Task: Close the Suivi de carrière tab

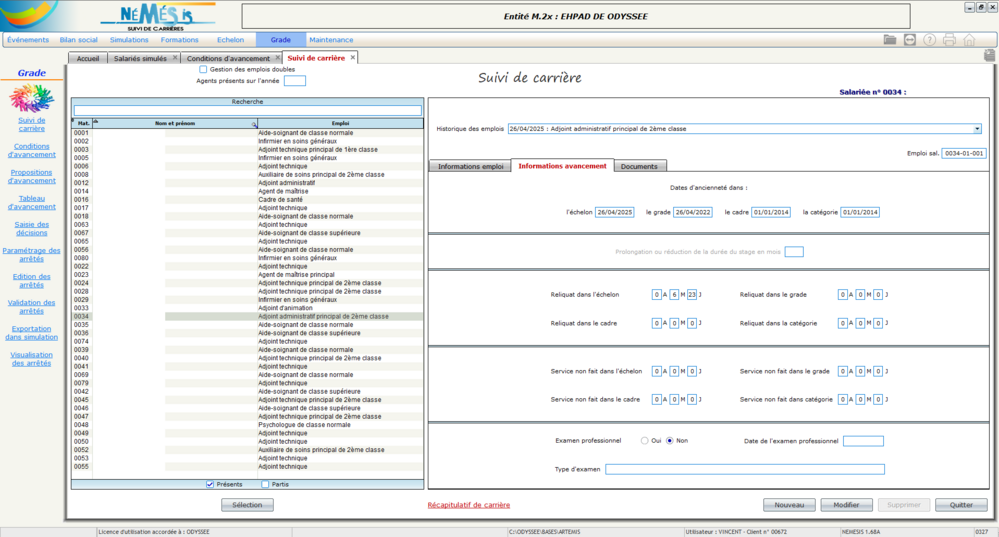Action: click(x=352, y=58)
